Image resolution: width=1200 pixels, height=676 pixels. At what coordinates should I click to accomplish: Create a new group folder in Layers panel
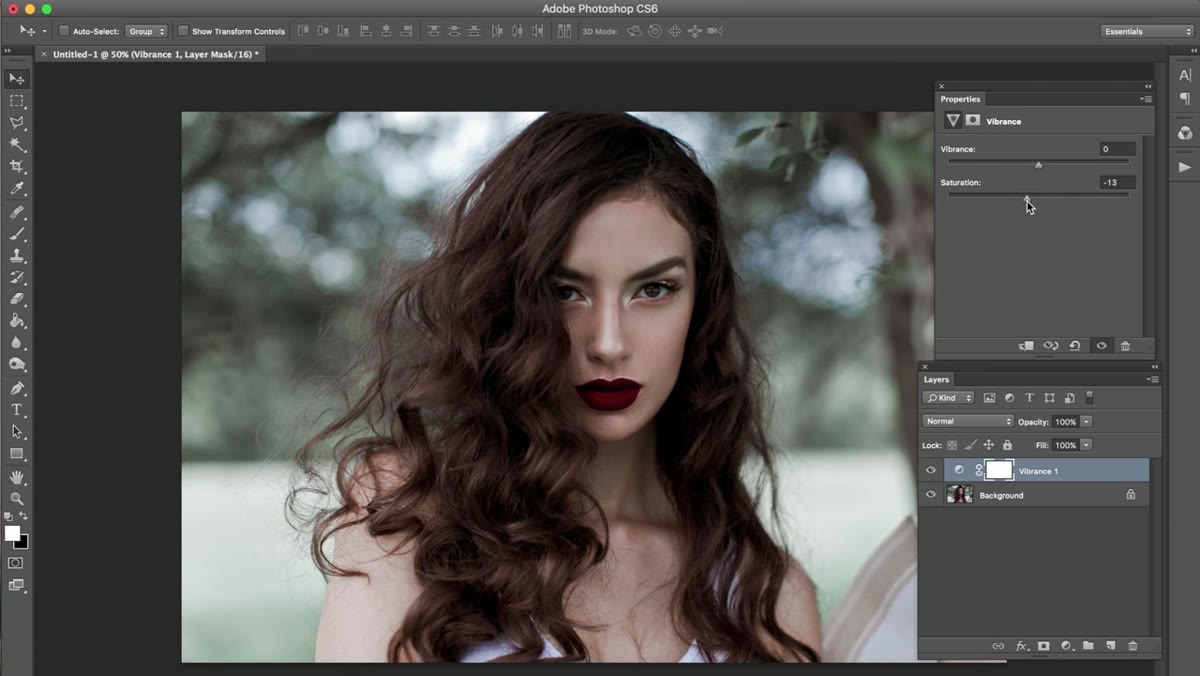(x=1088, y=646)
